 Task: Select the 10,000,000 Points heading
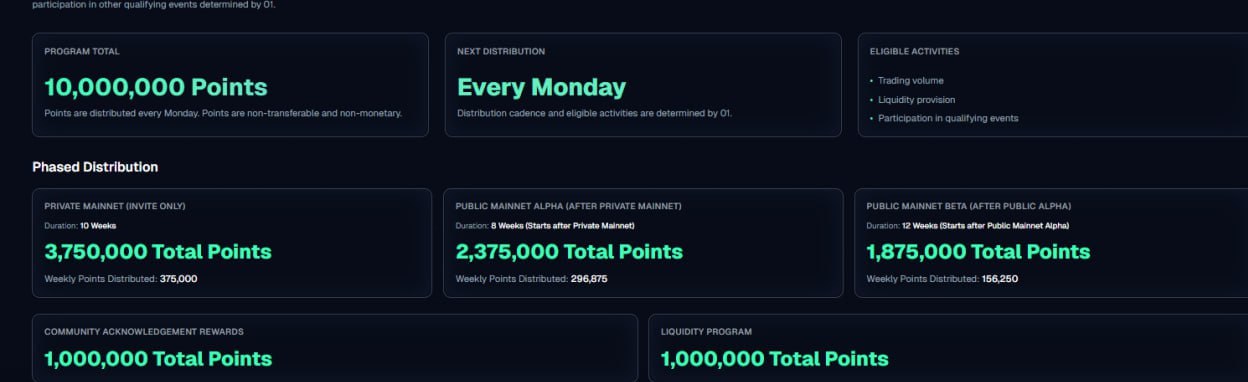tap(156, 87)
